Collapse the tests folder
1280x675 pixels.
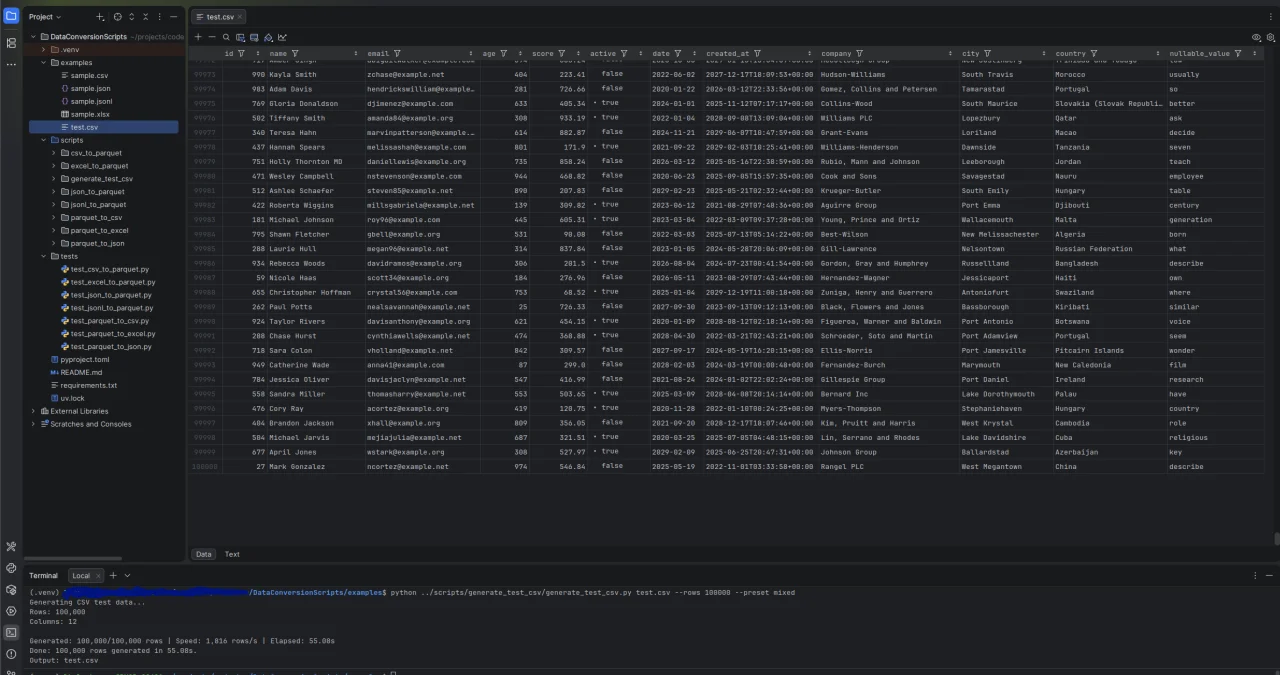(43, 256)
